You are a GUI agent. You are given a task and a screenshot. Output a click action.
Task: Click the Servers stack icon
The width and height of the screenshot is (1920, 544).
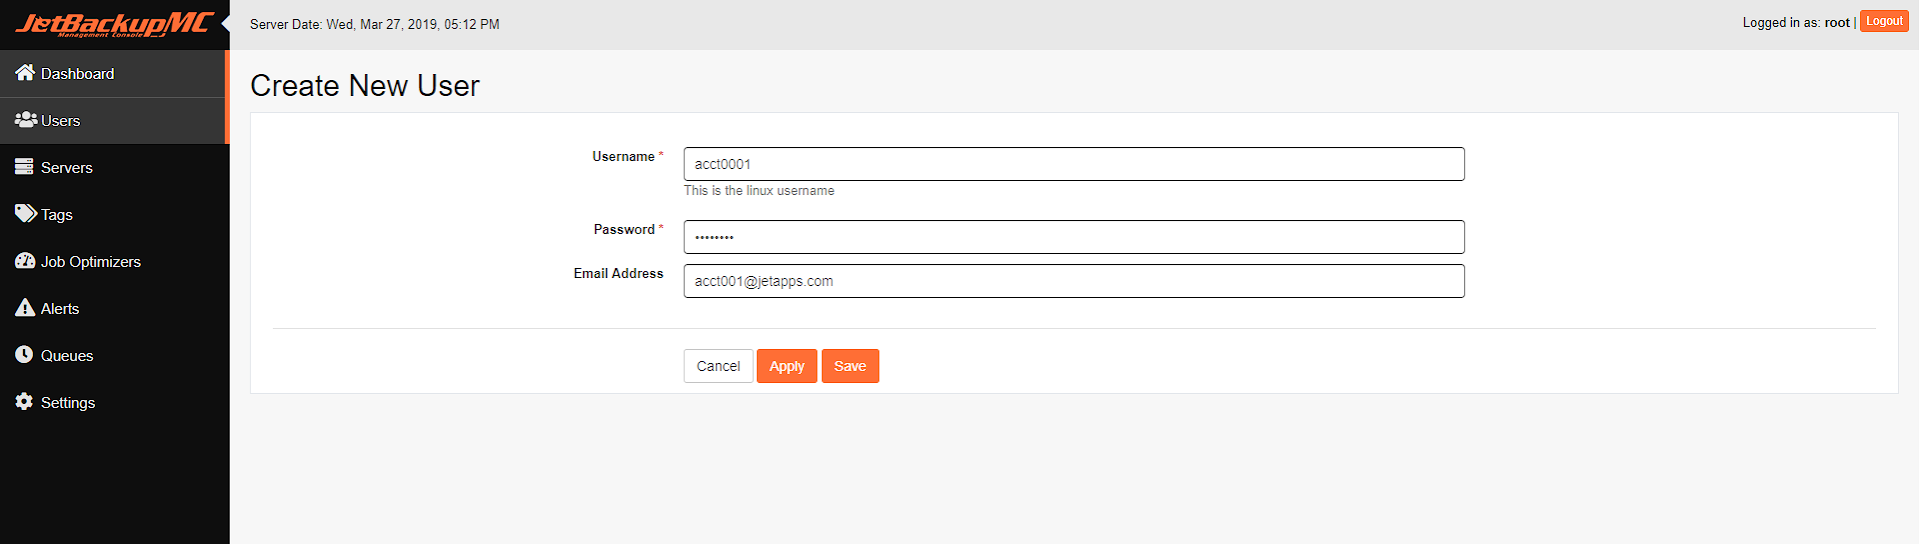point(24,166)
